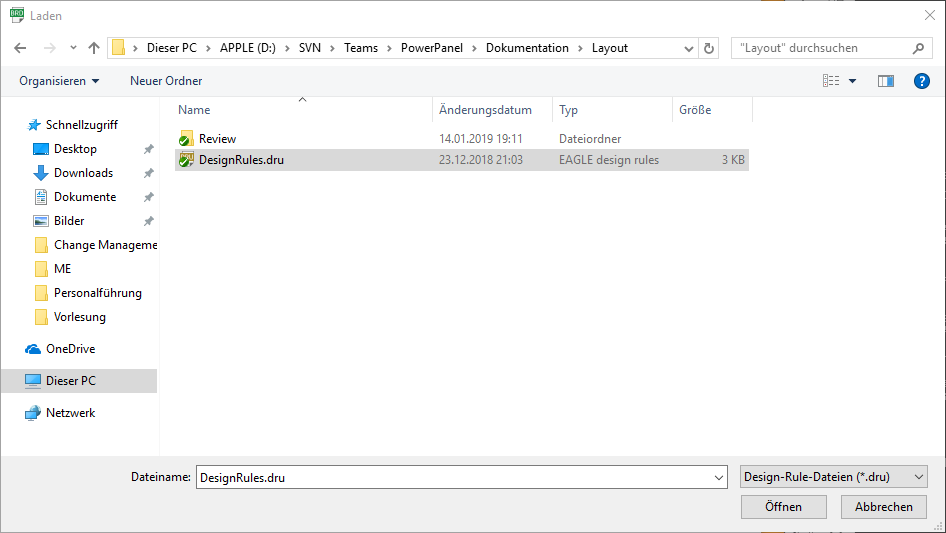Click Neuer Ordner in the toolbar
The image size is (946, 533).
(166, 81)
